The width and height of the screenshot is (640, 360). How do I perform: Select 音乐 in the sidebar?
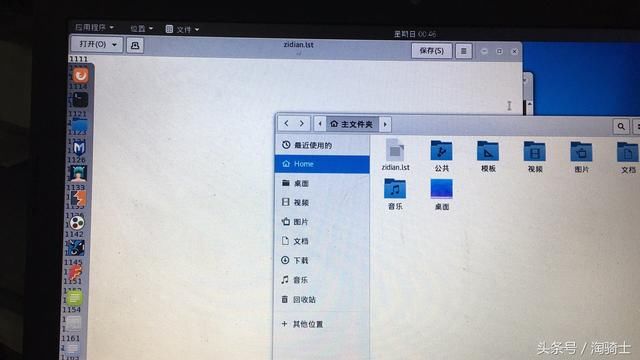coord(322,280)
